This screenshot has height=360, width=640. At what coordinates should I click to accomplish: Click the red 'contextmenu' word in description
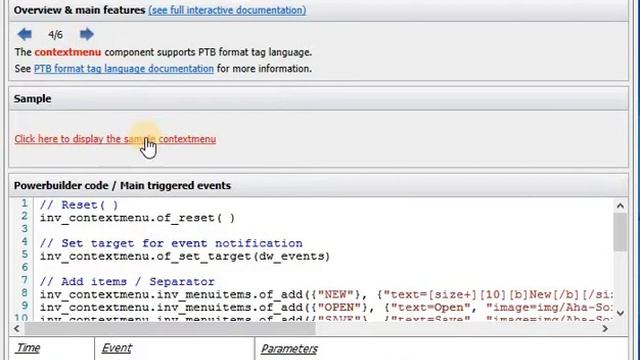click(68, 52)
